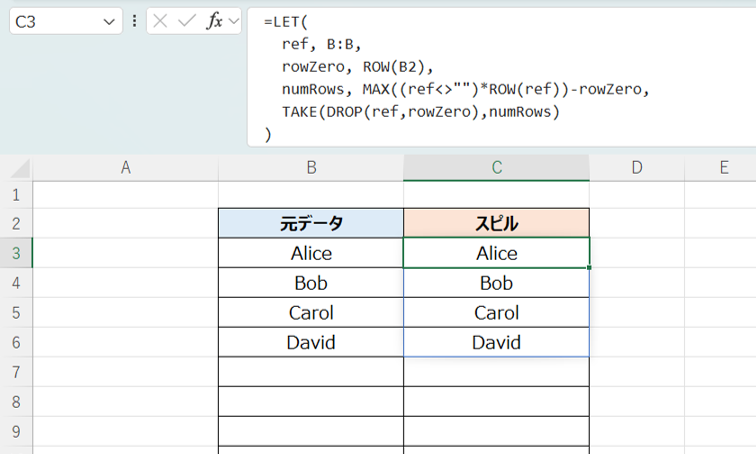Image resolution: width=756 pixels, height=454 pixels.
Task: Click the スピル header cell
Action: pyautogui.click(x=497, y=224)
